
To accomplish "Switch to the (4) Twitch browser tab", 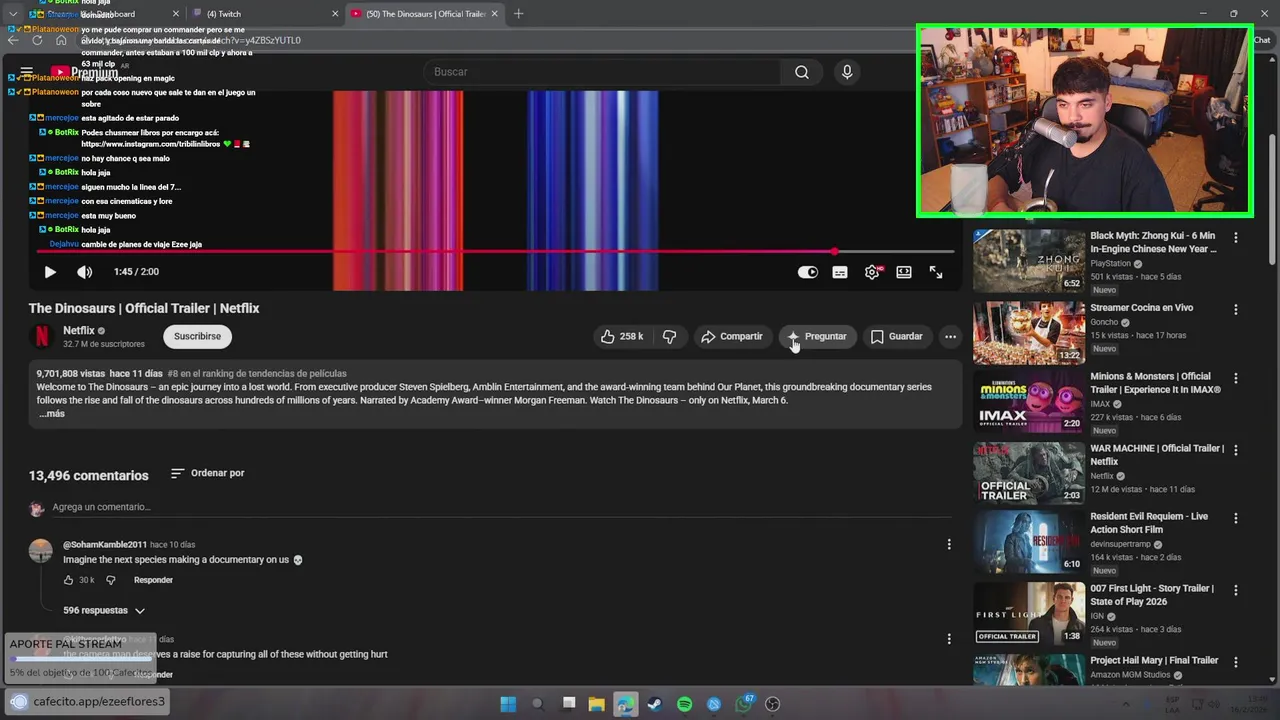I will (264, 14).
